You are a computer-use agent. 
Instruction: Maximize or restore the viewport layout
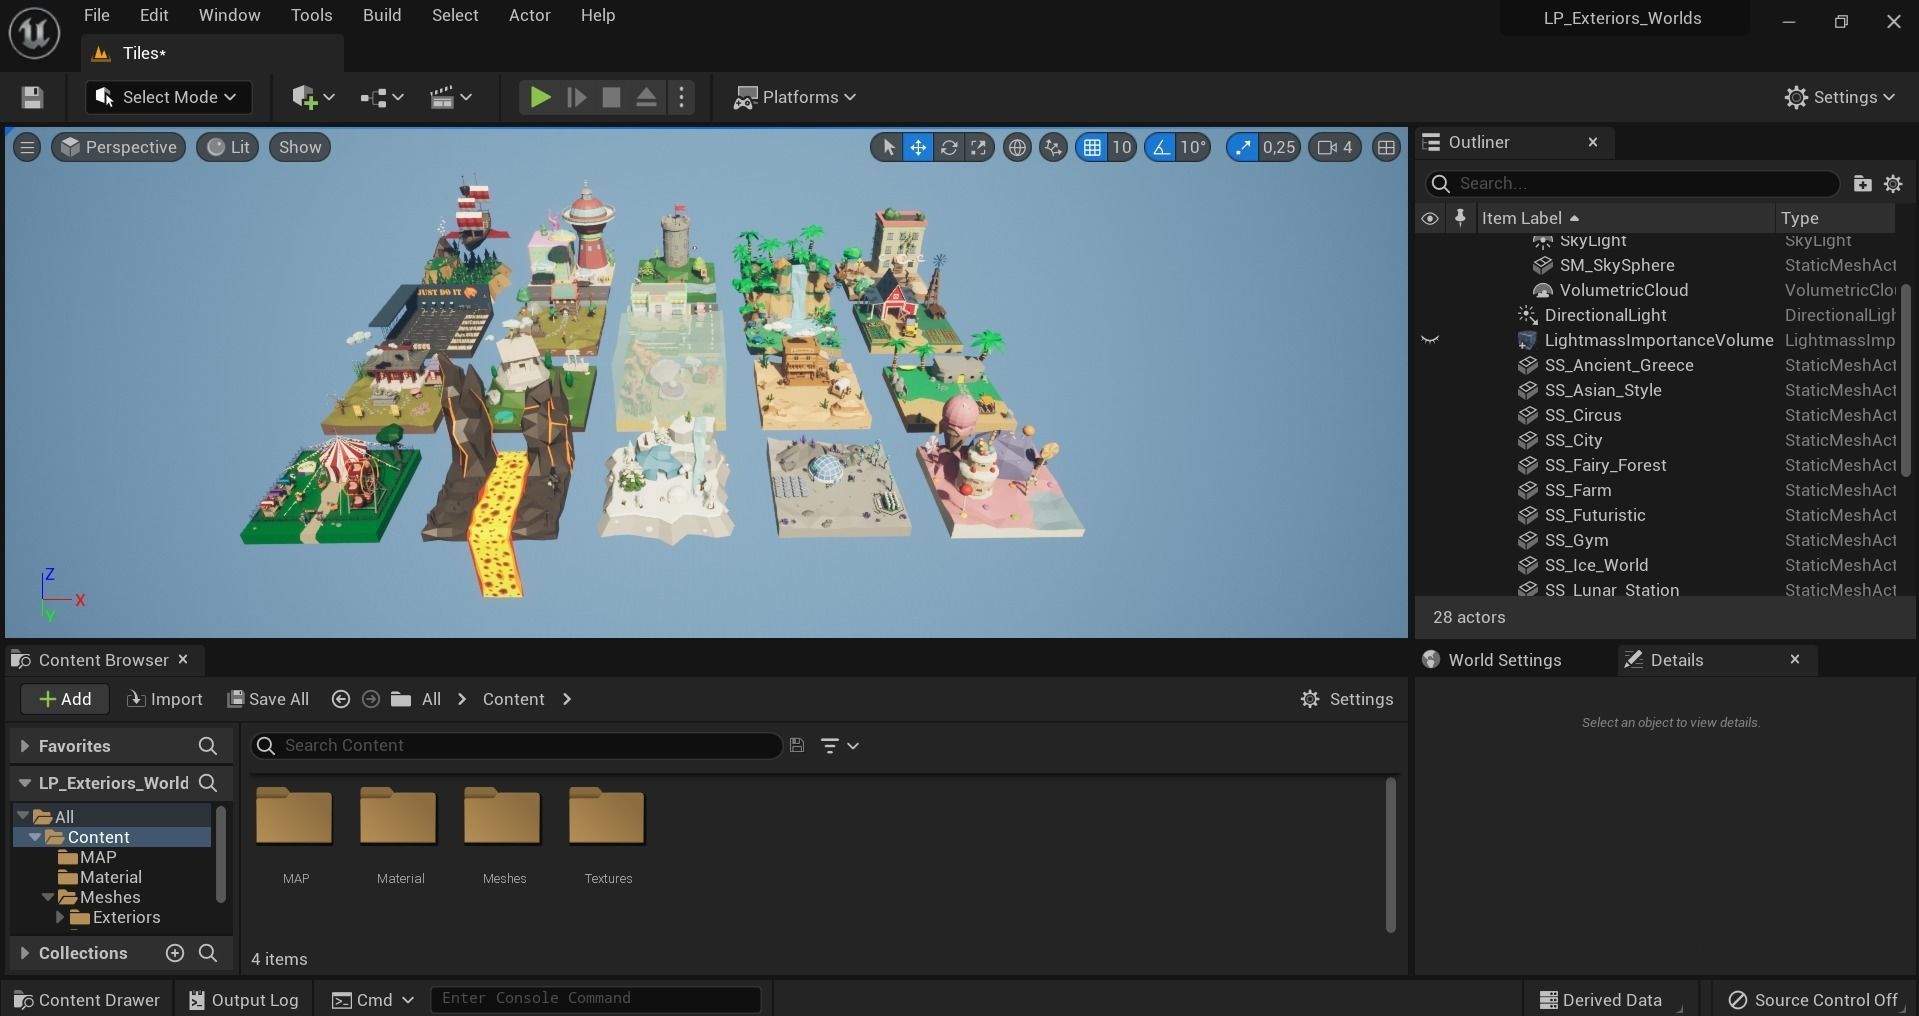[1386, 147]
